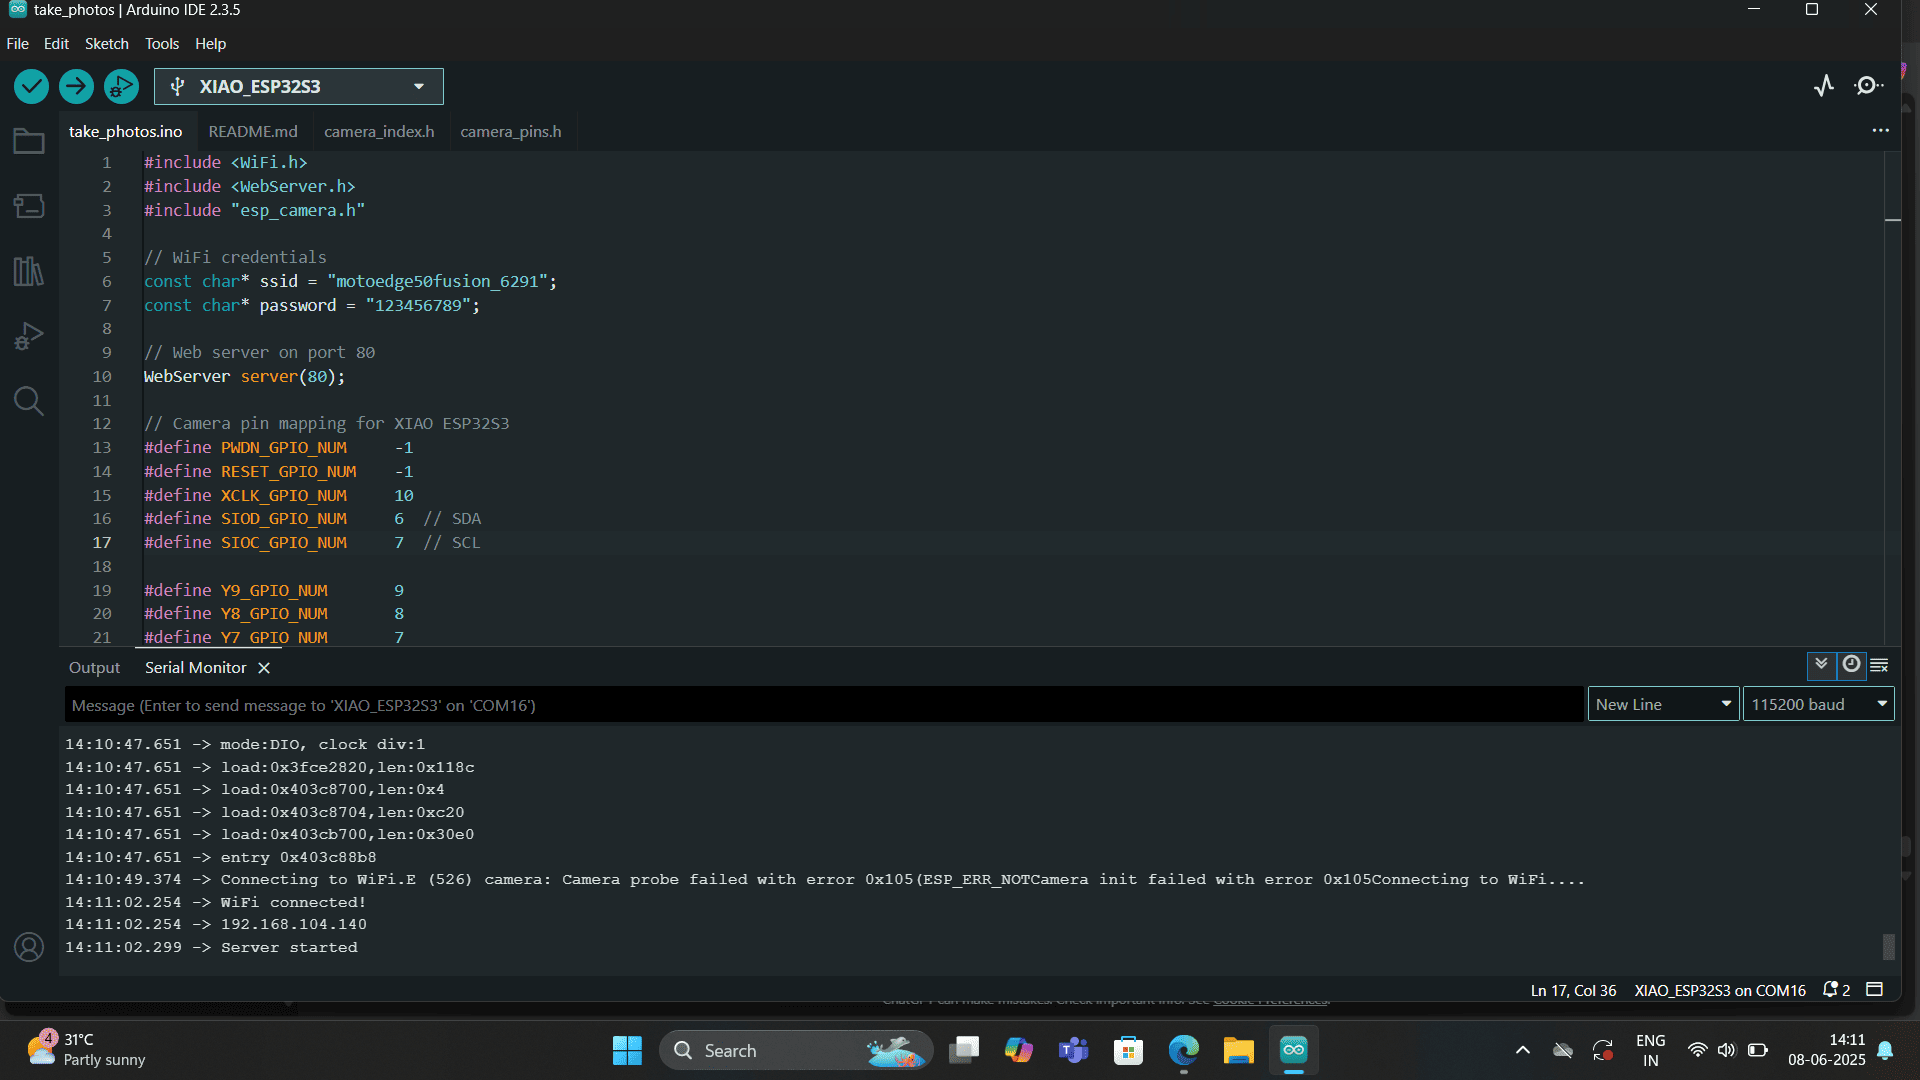The image size is (1920, 1080).
Task: Open the Help menu
Action: 210,44
